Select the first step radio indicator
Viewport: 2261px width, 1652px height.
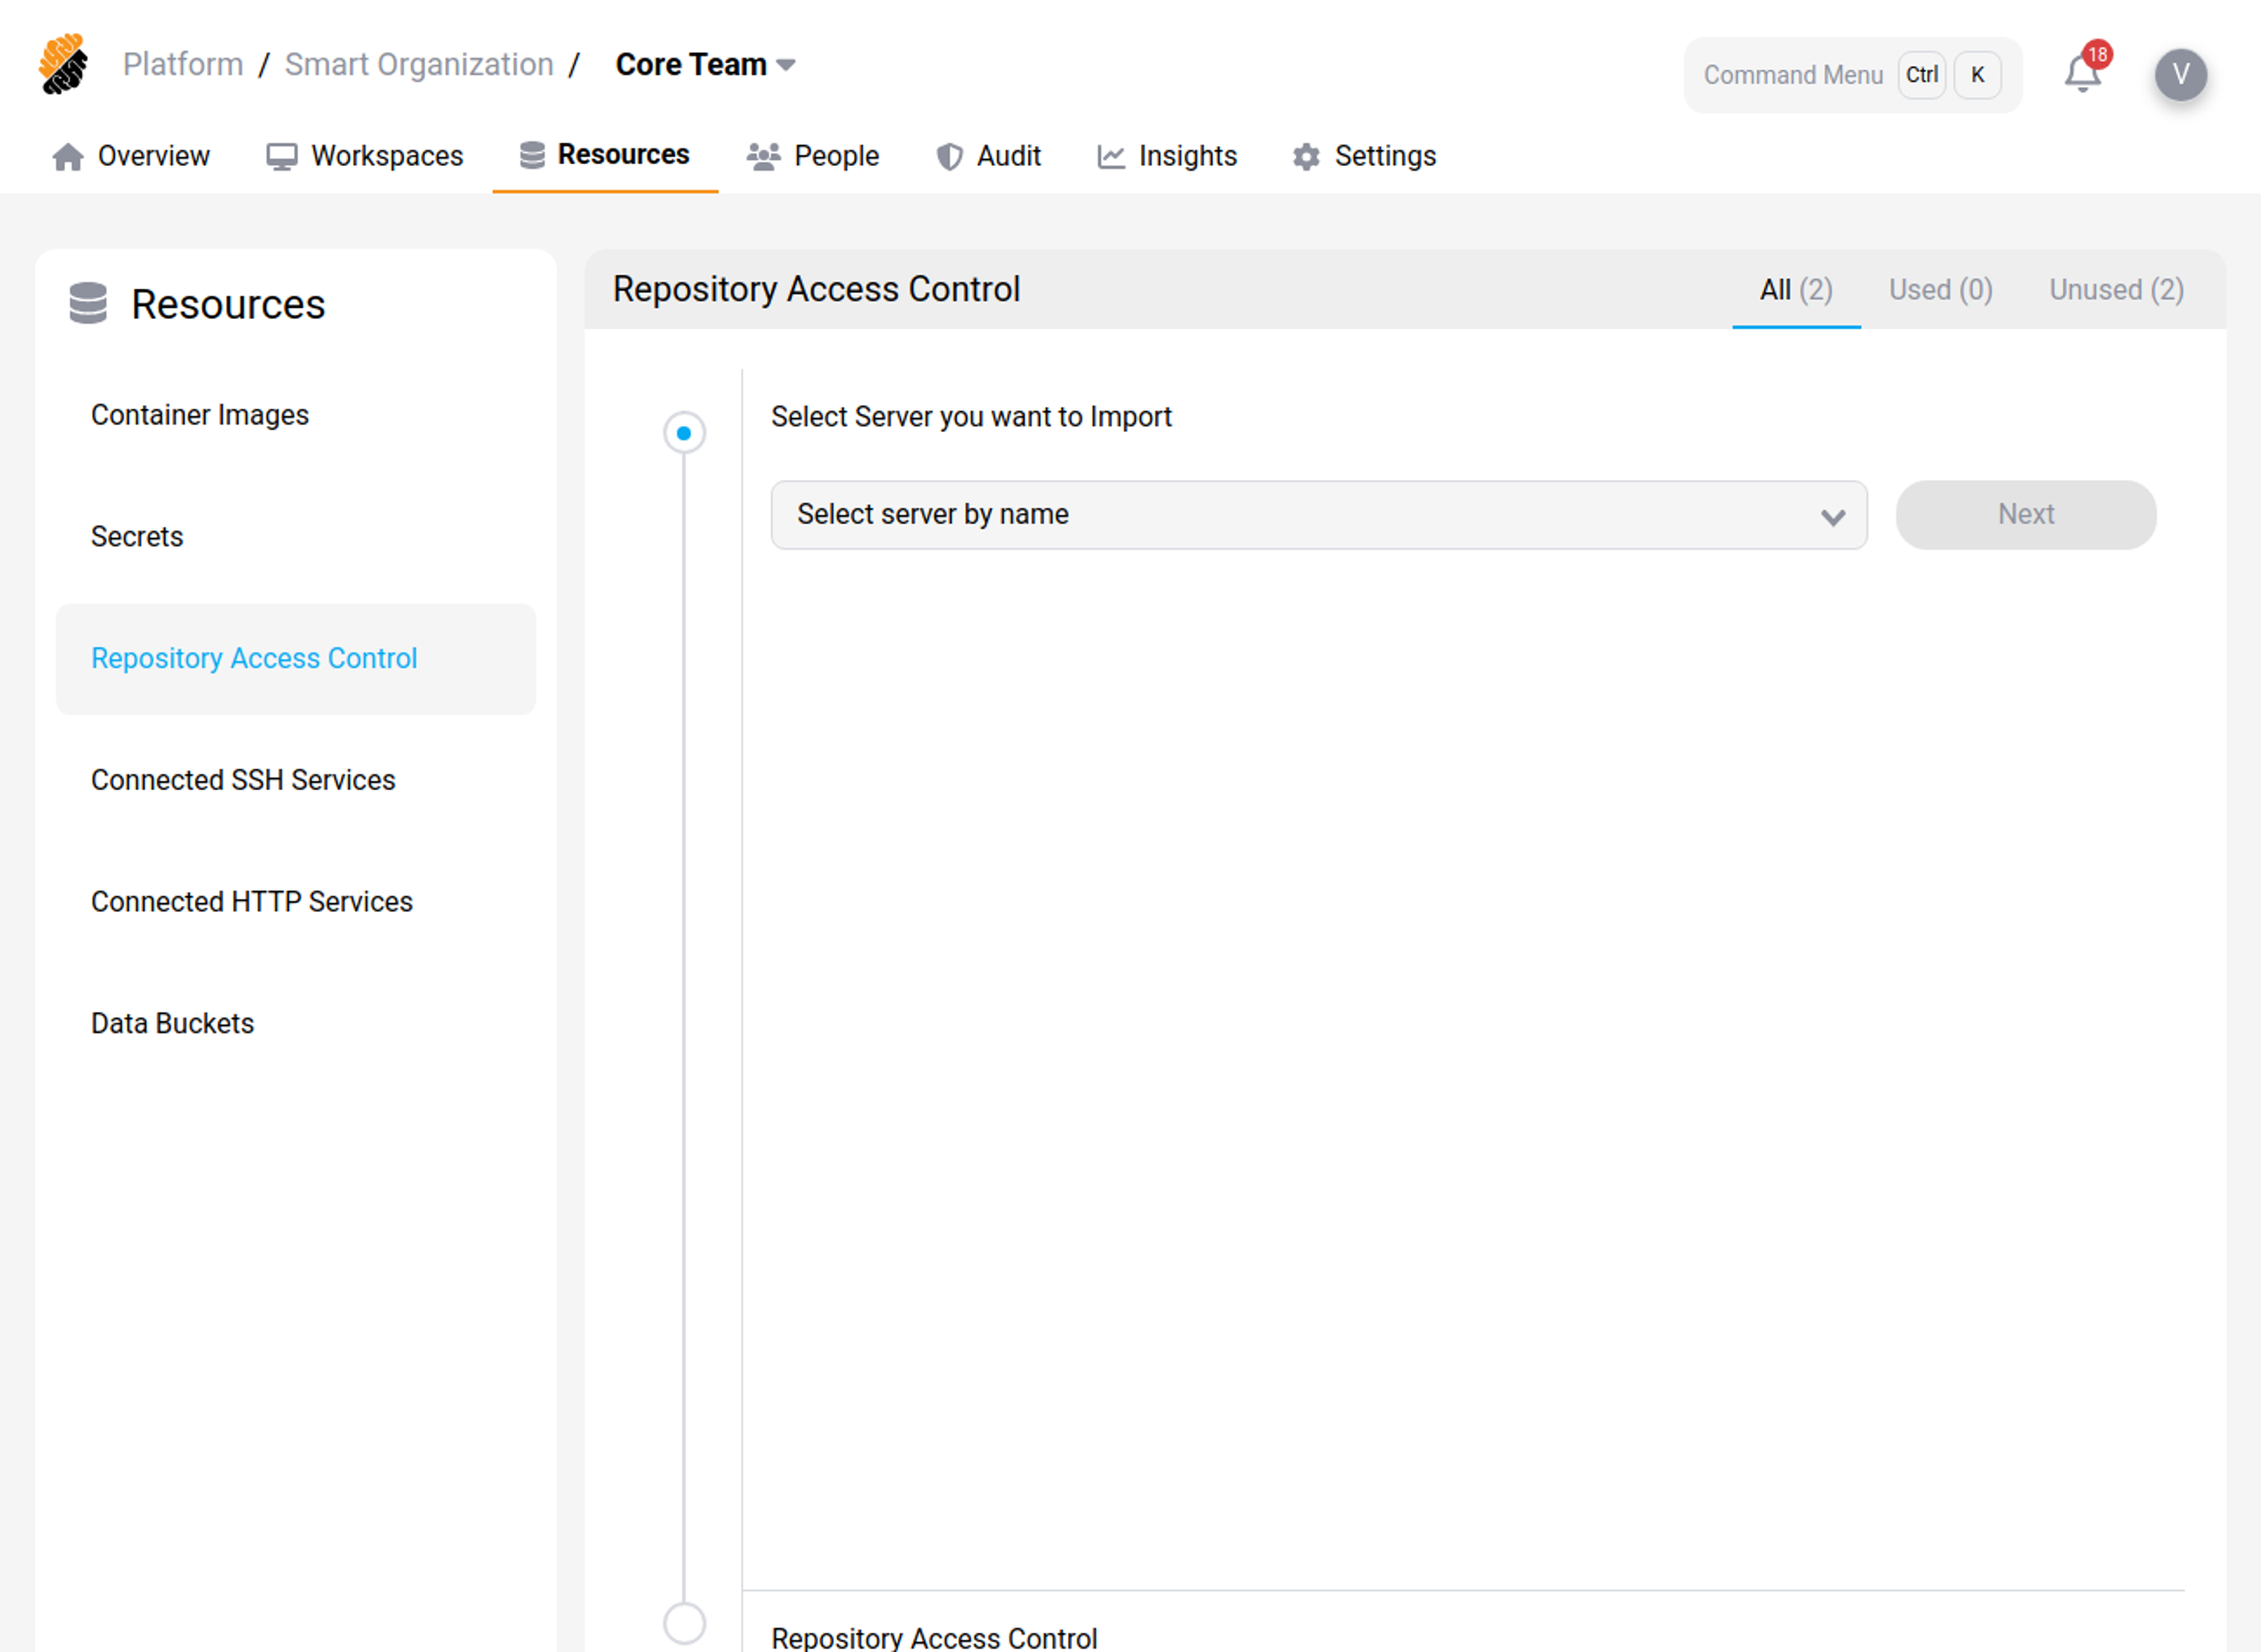(x=684, y=433)
